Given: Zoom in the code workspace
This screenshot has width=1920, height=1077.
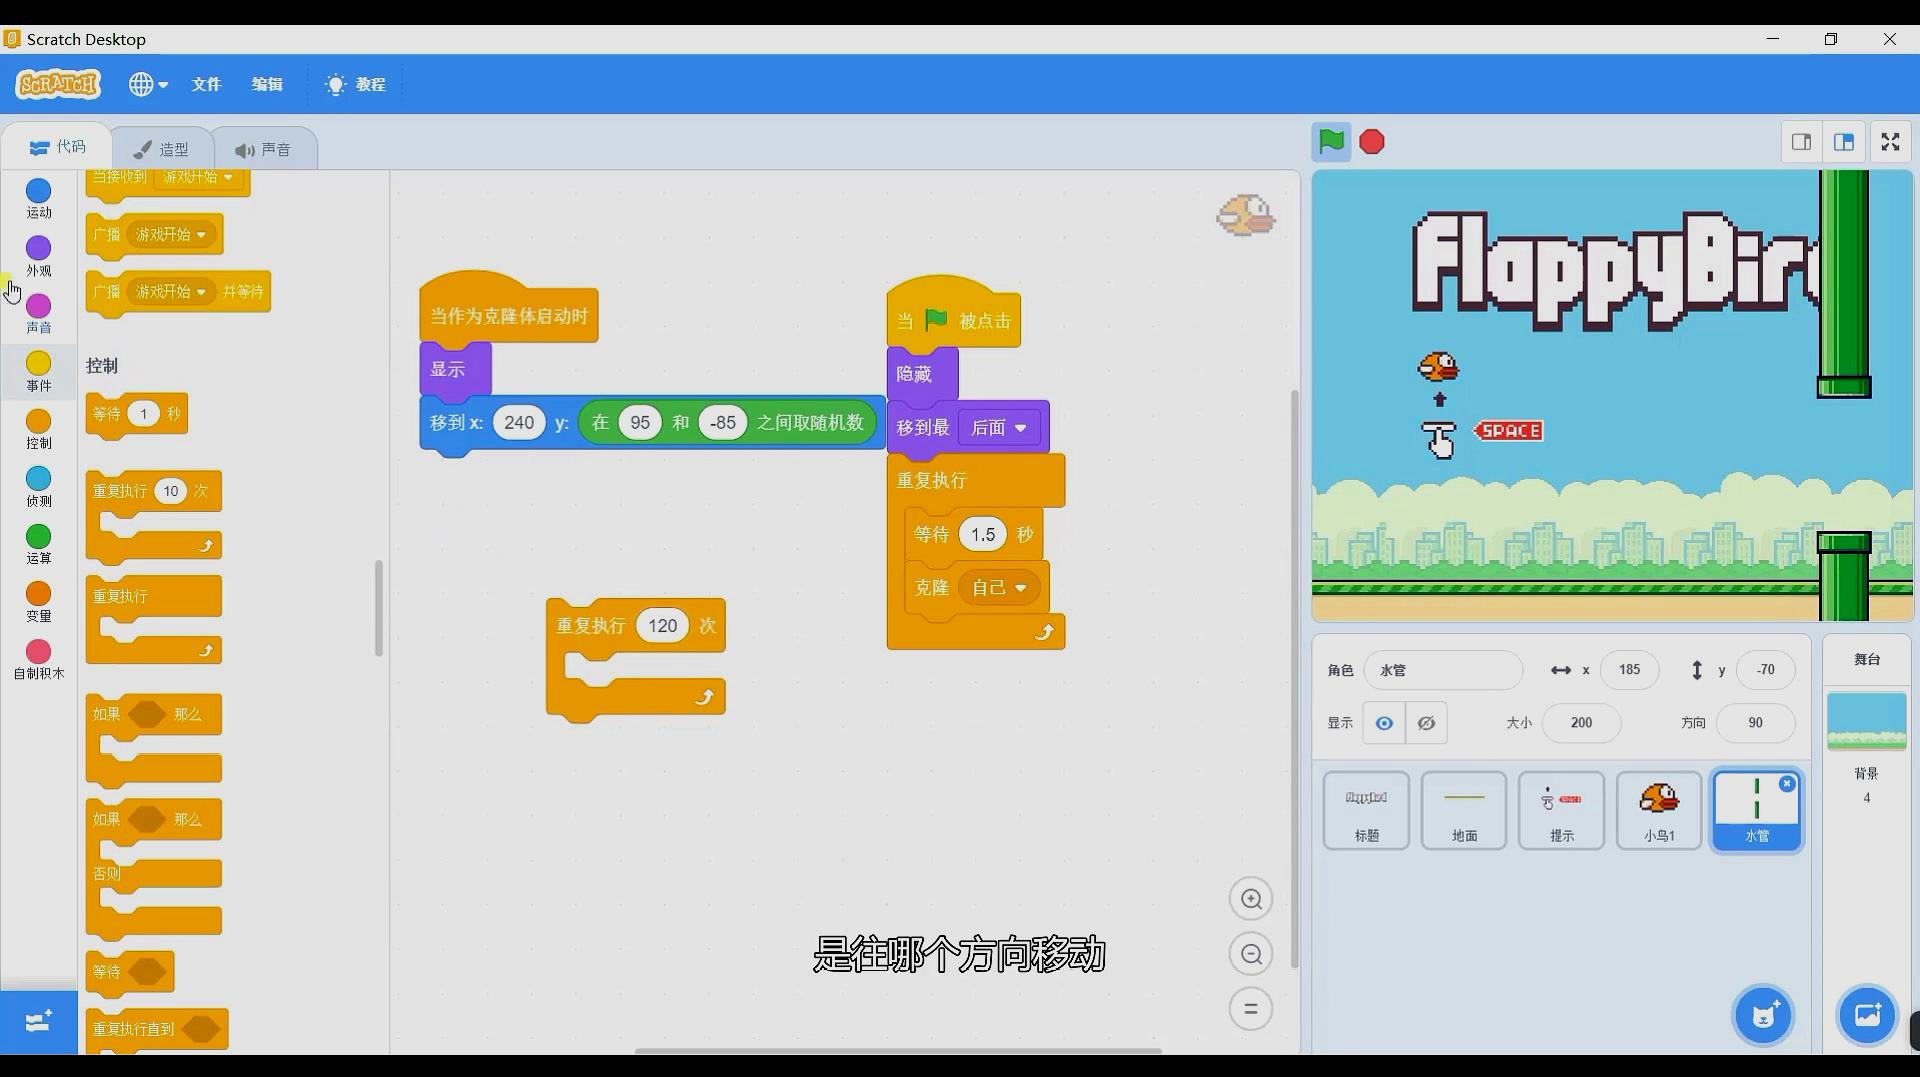Looking at the screenshot, I should coord(1250,899).
